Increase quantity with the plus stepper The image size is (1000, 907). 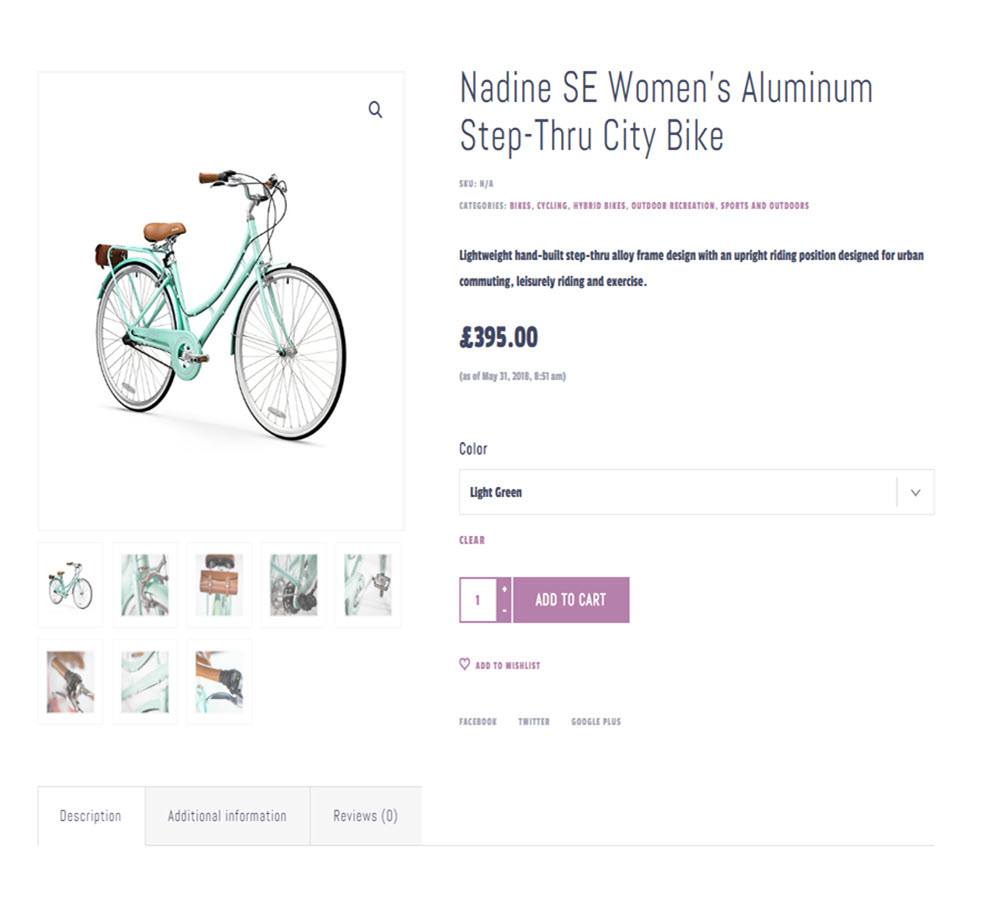tap(504, 589)
